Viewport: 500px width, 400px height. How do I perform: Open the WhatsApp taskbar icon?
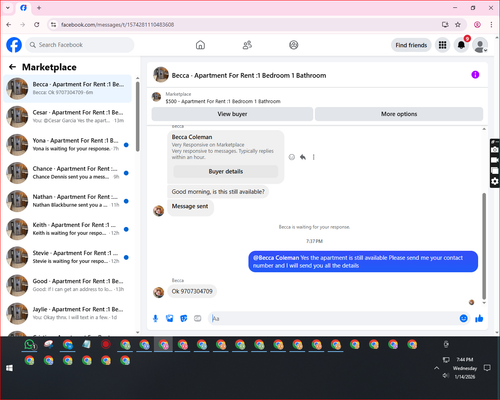[30, 345]
